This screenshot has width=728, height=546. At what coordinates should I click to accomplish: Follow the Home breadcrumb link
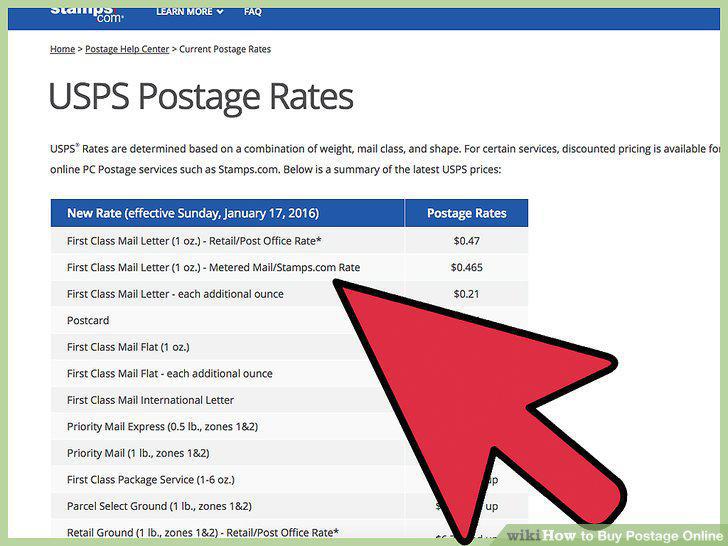62,49
